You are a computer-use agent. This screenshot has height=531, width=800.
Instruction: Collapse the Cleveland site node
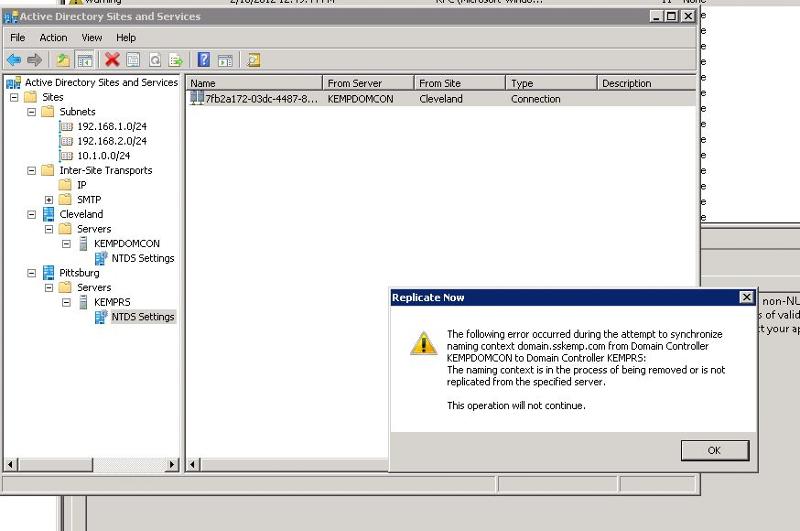tap(32, 214)
